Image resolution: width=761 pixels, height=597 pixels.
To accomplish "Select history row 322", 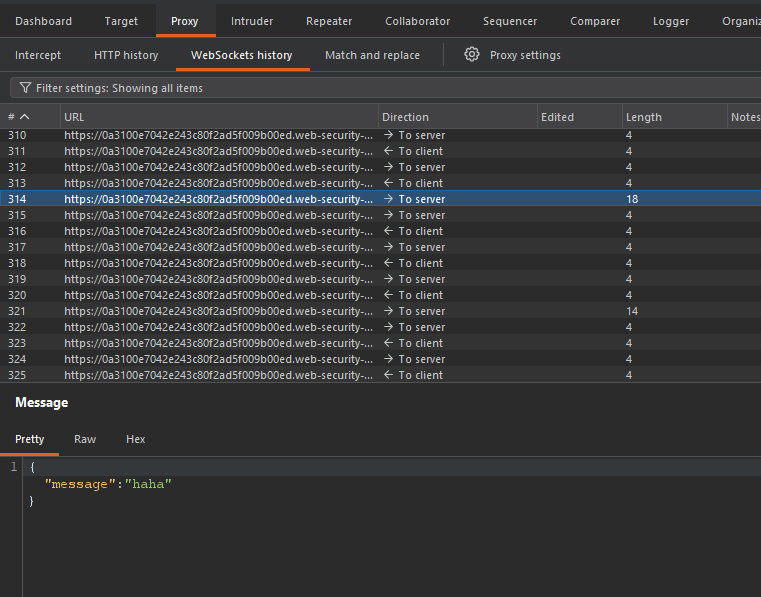I will click(x=380, y=327).
